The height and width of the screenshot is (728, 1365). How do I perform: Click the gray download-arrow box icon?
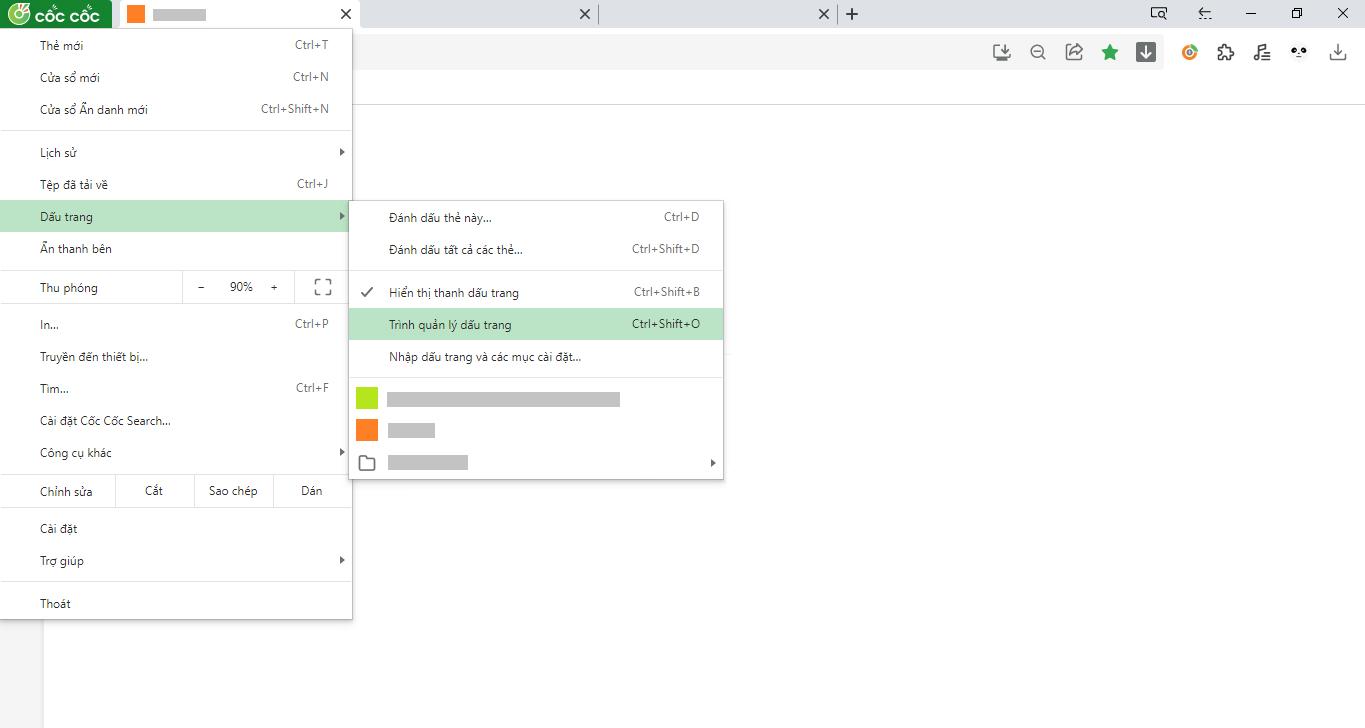(1146, 52)
